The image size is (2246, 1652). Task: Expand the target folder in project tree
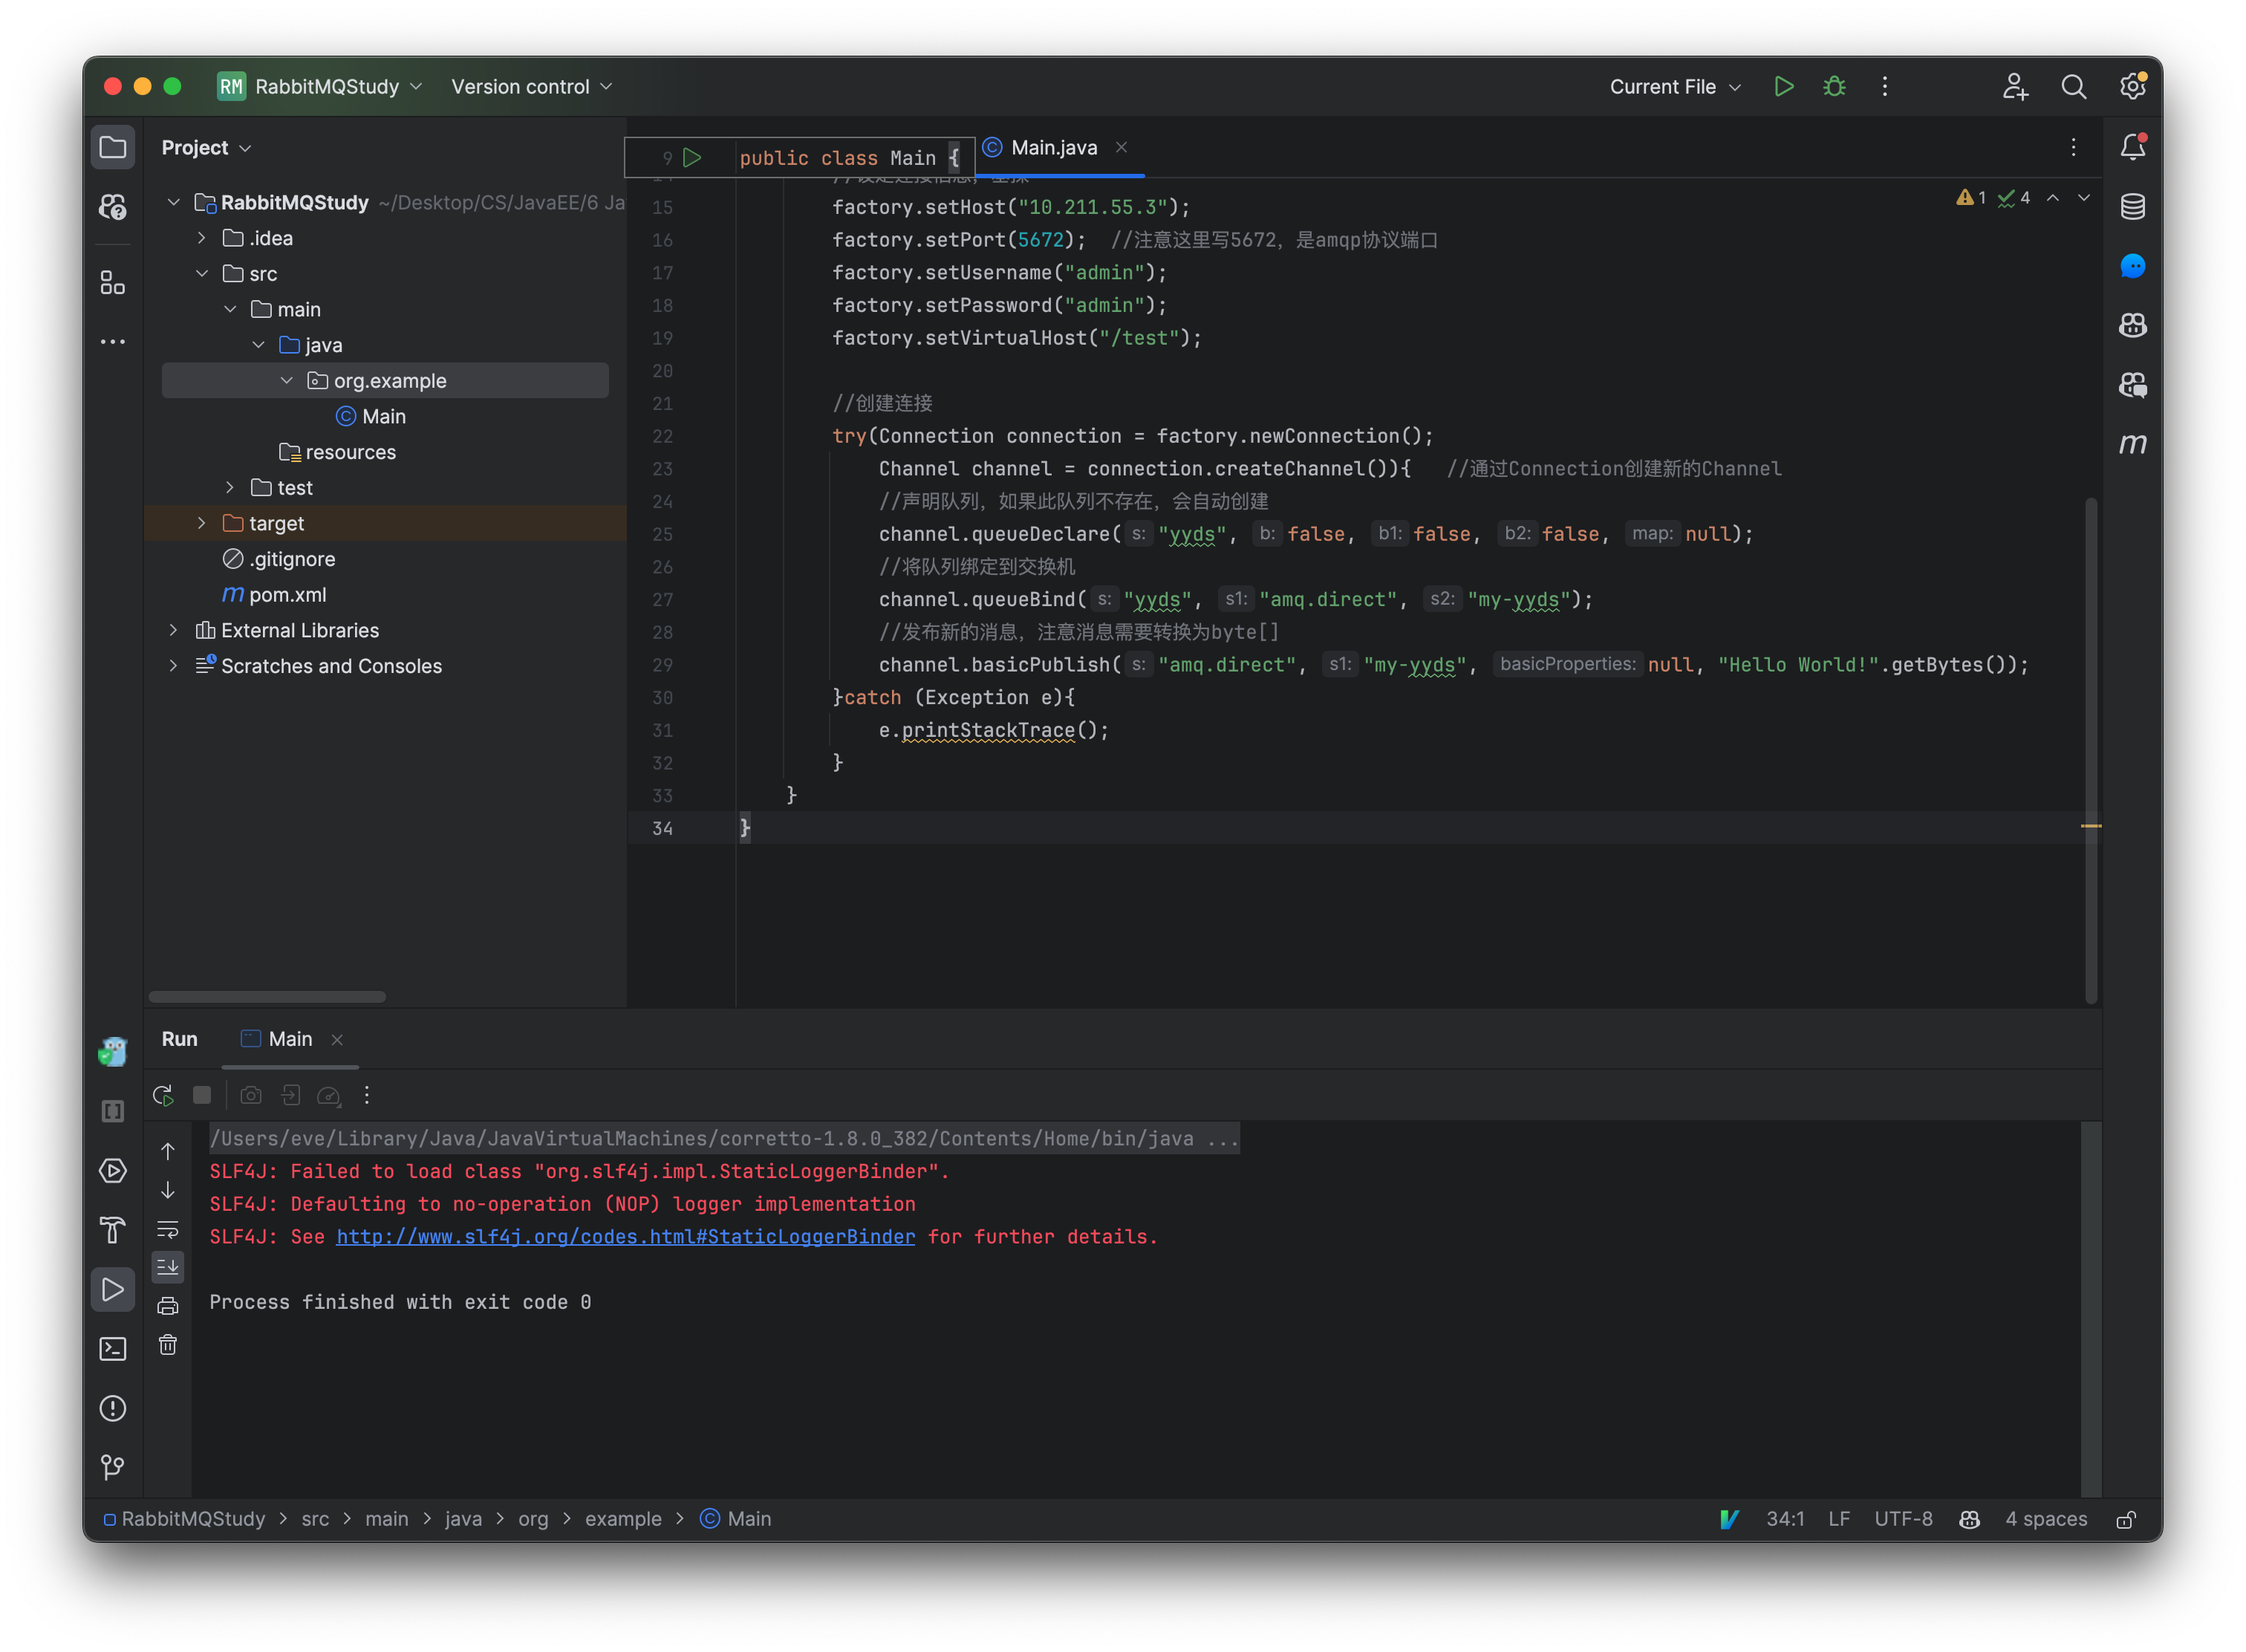coord(202,523)
